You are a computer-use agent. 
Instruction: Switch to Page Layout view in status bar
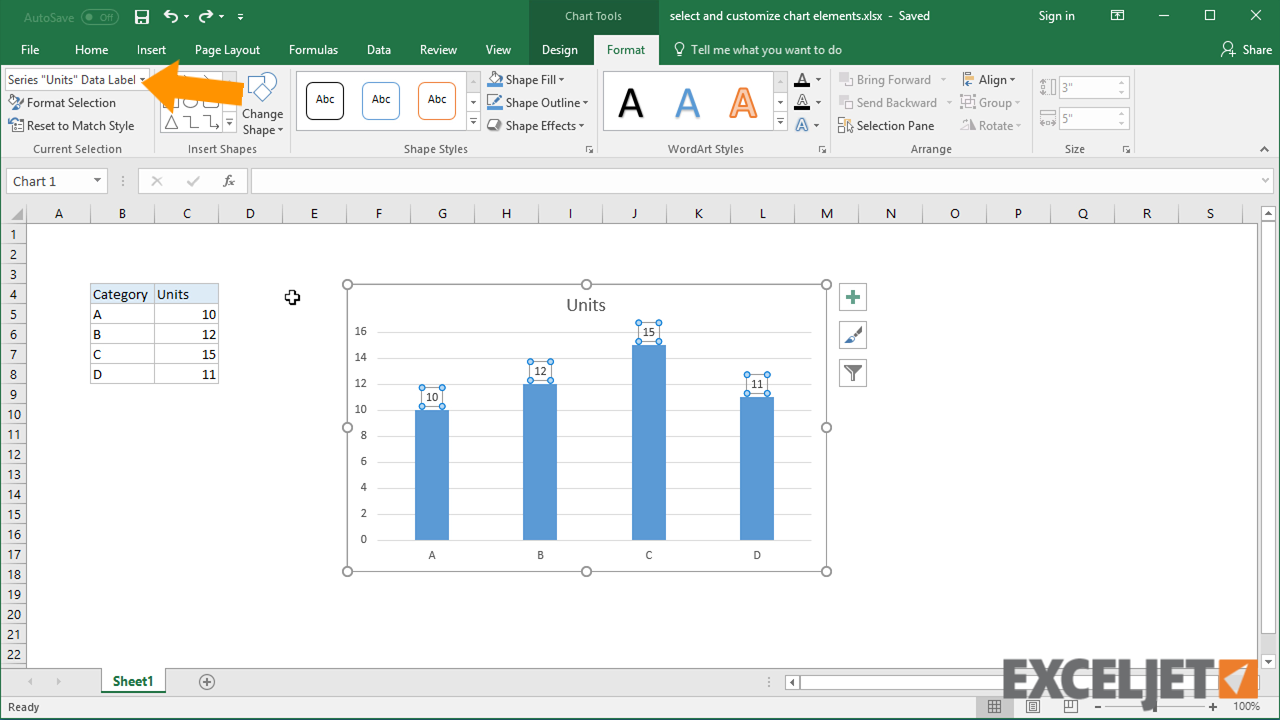click(1031, 707)
